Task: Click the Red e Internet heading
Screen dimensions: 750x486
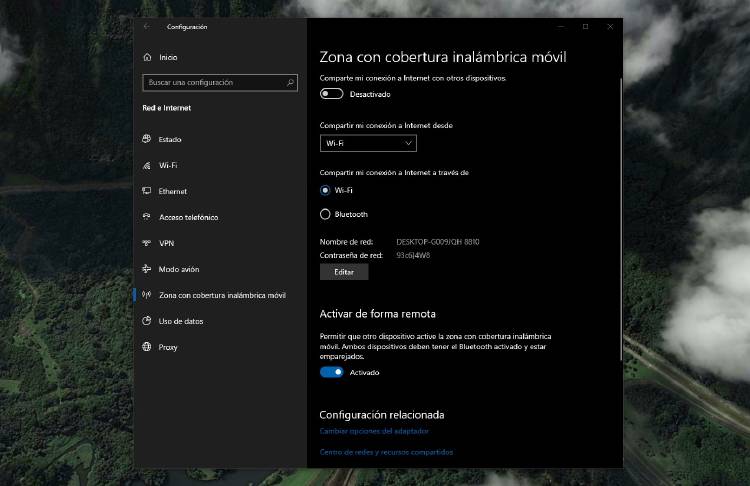Action: (166, 108)
